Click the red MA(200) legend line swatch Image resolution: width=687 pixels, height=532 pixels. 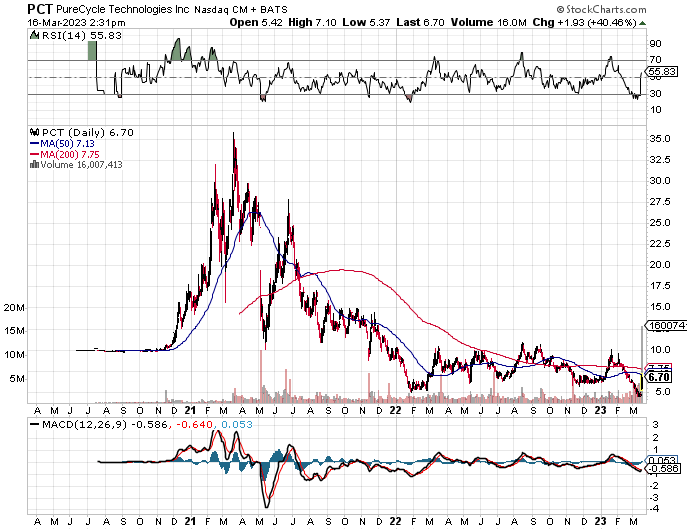(35, 155)
